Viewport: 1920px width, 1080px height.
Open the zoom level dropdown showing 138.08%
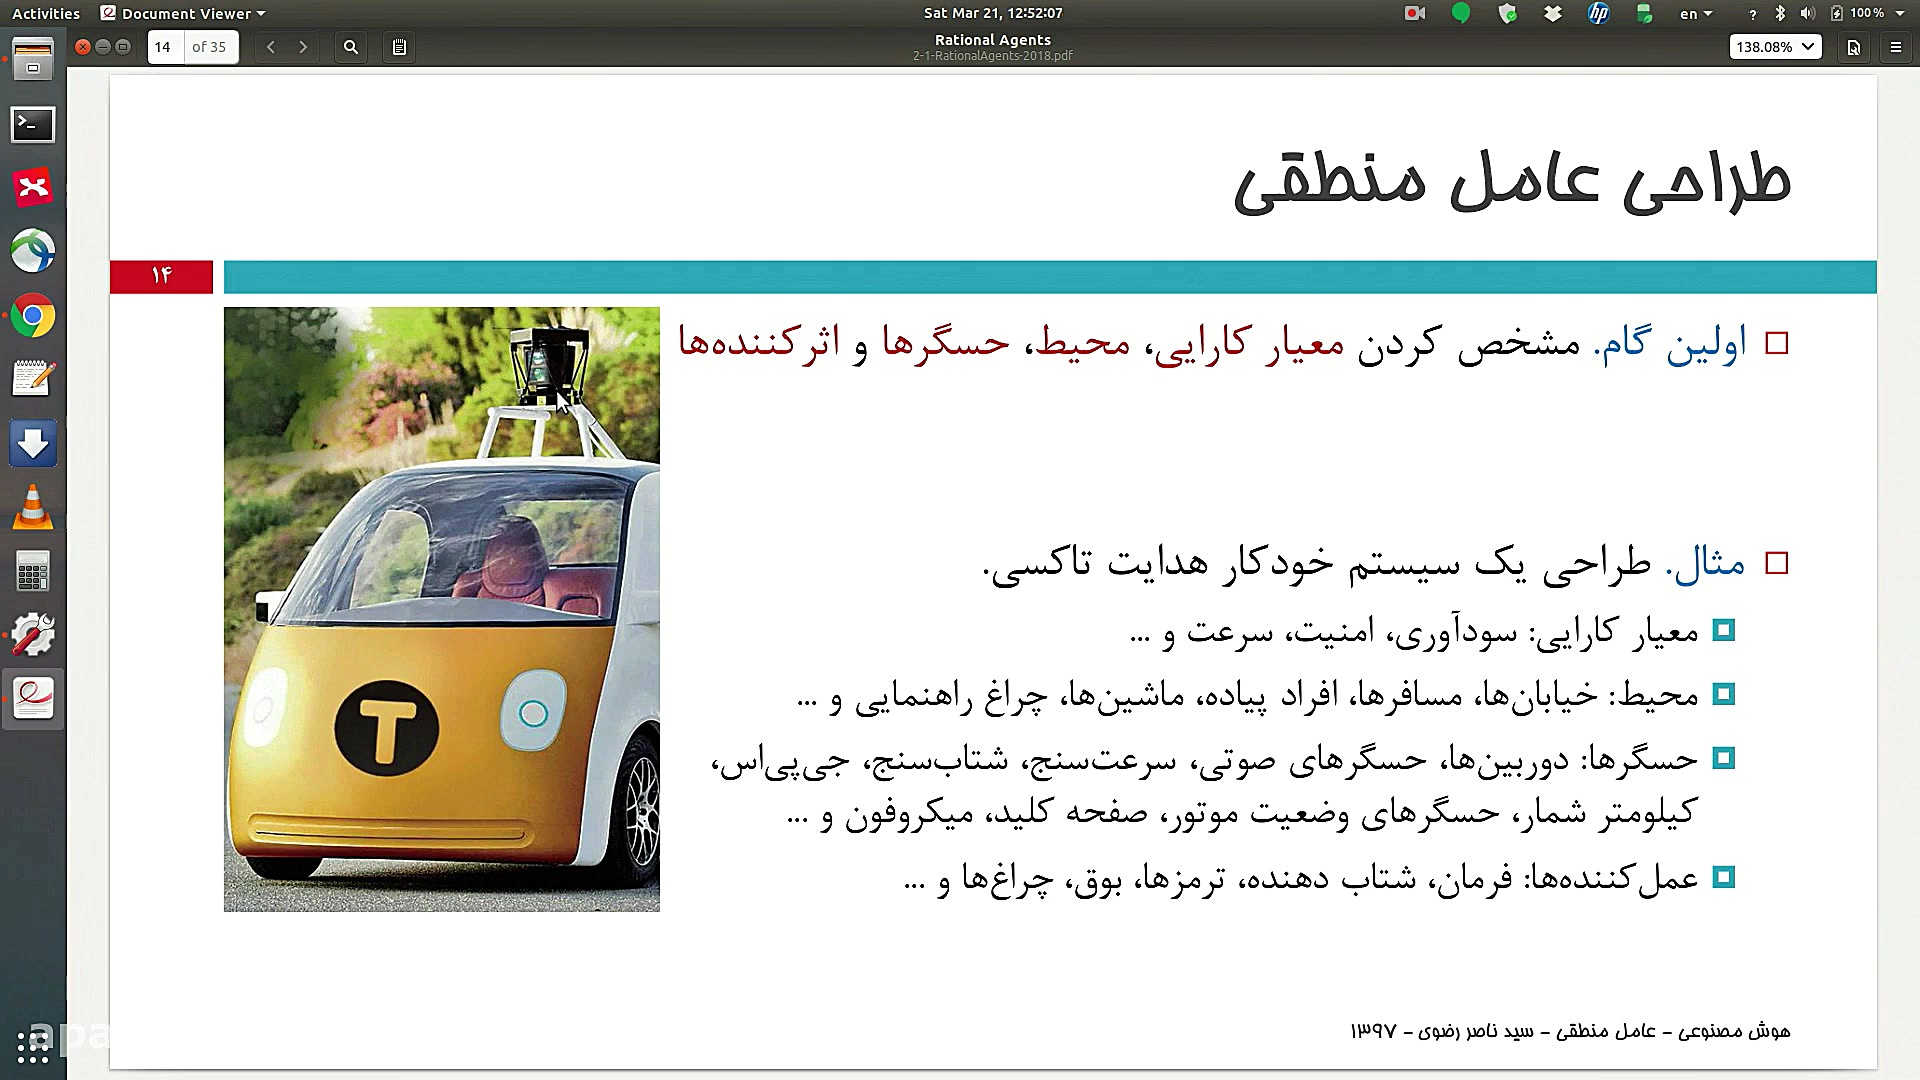pyautogui.click(x=1775, y=46)
